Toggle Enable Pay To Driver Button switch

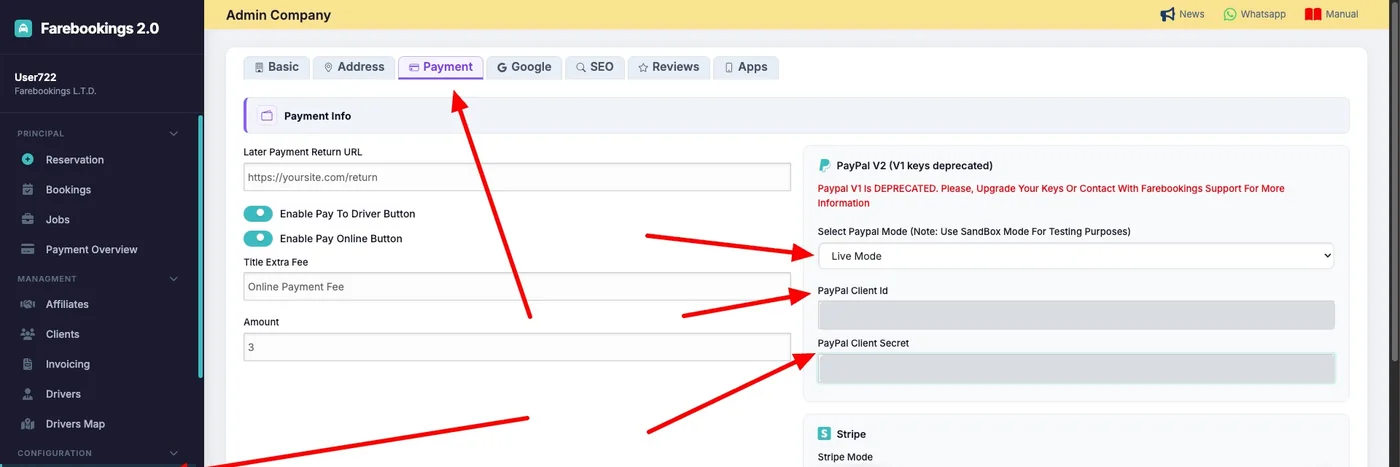tap(258, 213)
